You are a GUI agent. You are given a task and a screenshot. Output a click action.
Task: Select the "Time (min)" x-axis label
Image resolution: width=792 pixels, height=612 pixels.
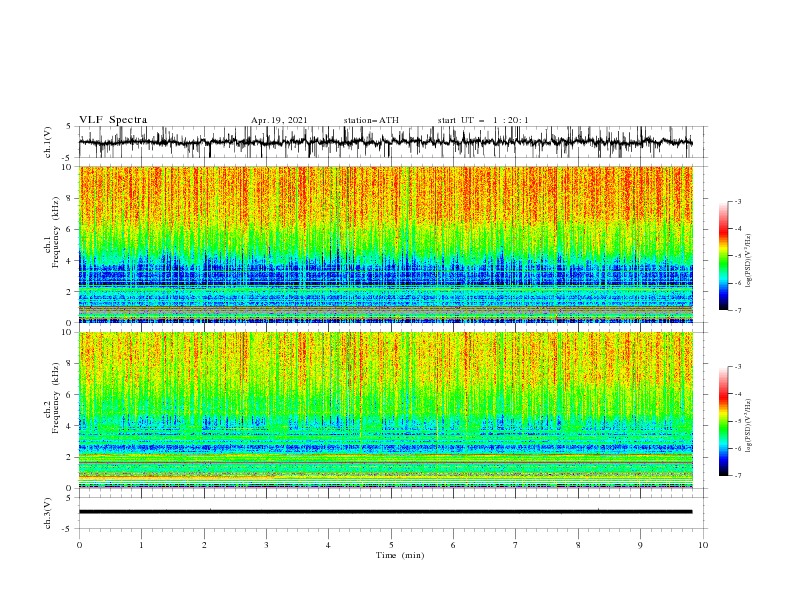[x=400, y=555]
